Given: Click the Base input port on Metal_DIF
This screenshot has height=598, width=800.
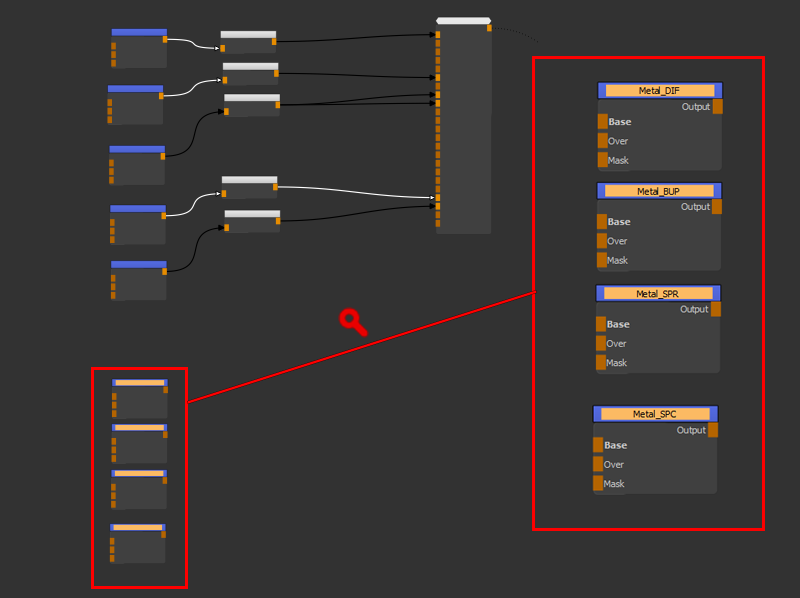Looking at the screenshot, I should 602,122.
